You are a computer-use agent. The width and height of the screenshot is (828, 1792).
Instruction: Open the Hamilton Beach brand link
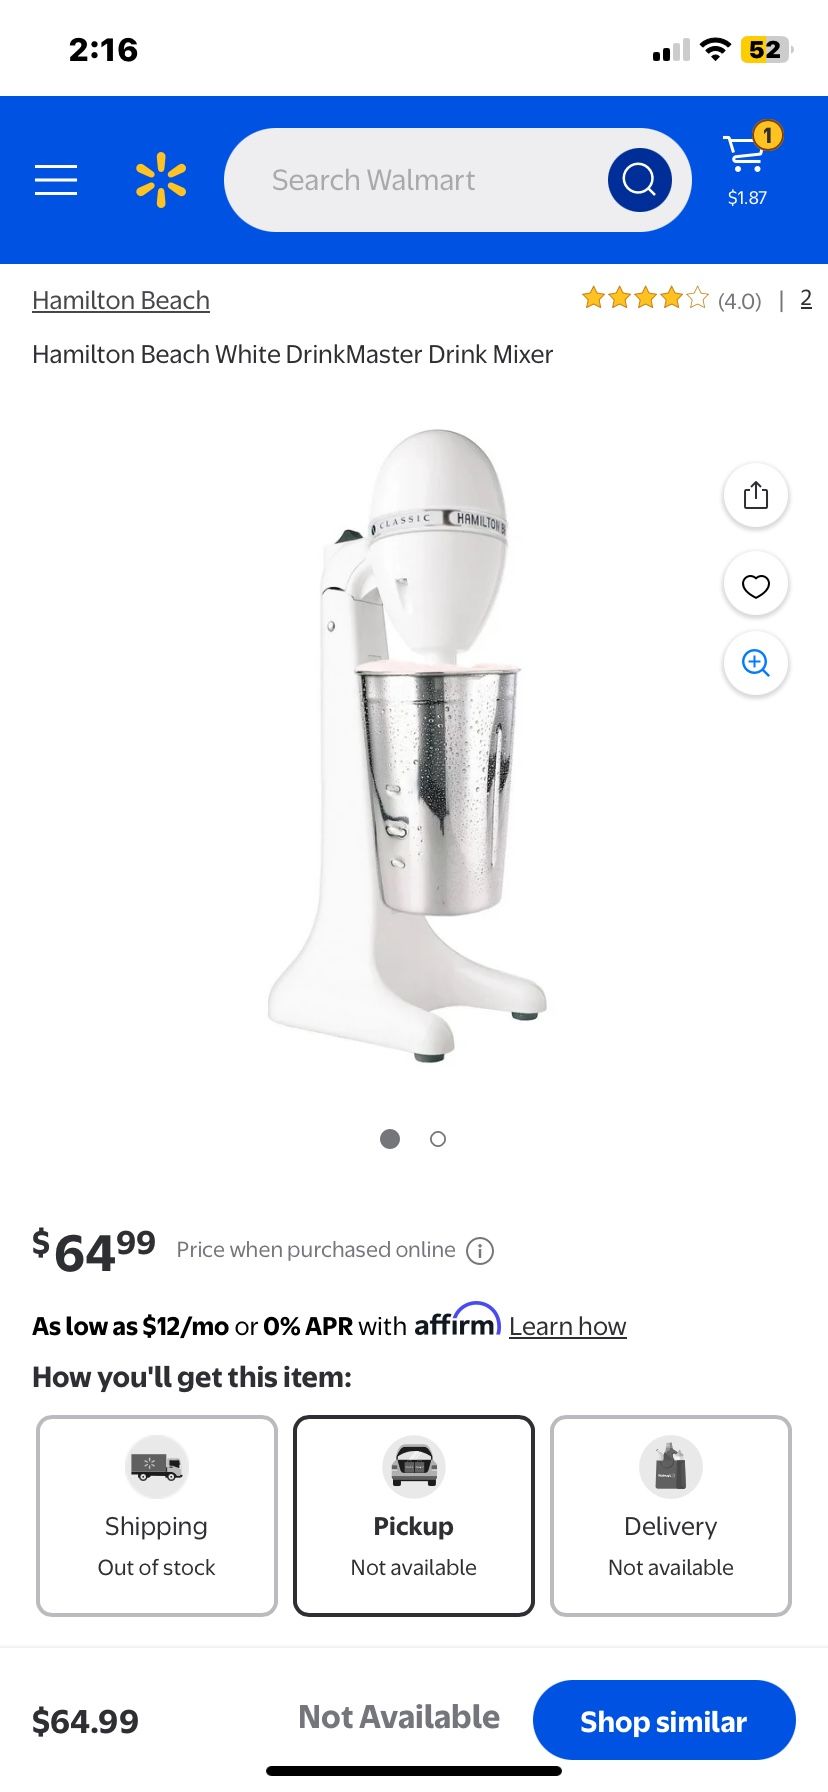121,300
